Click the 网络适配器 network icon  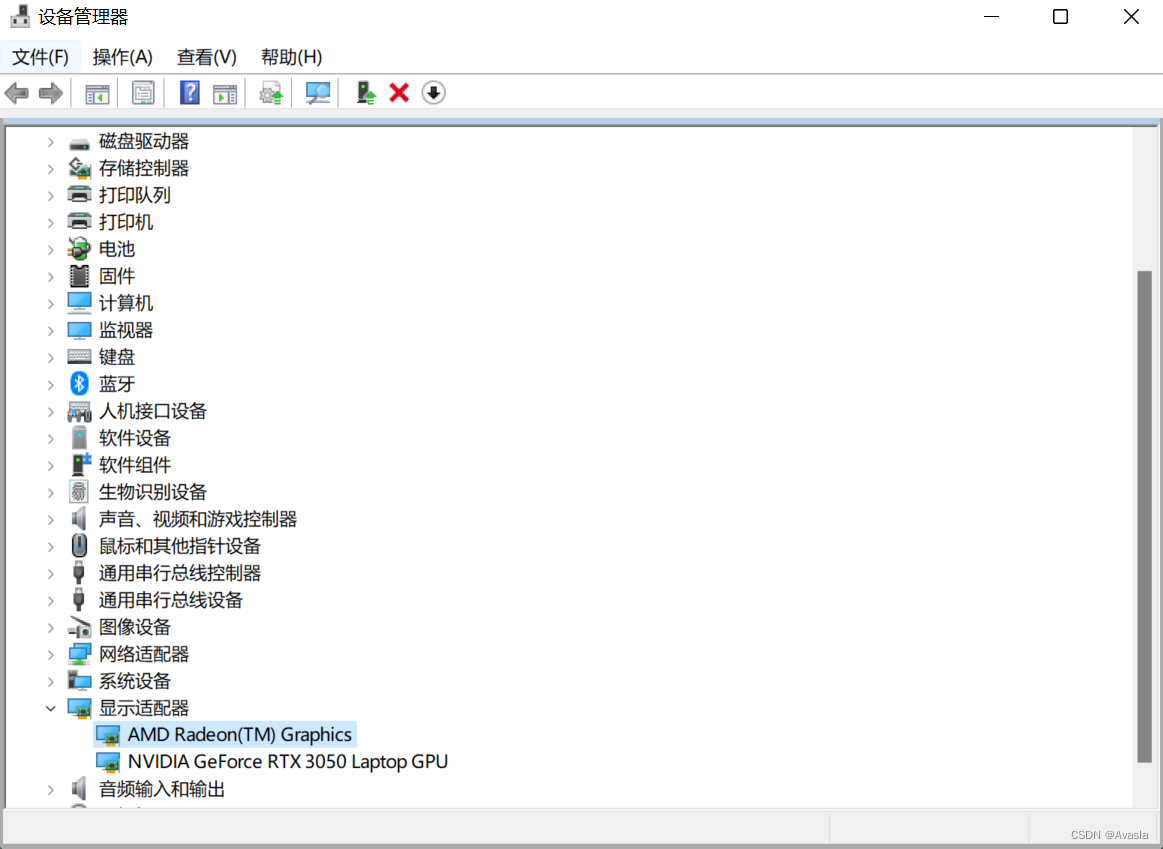79,654
